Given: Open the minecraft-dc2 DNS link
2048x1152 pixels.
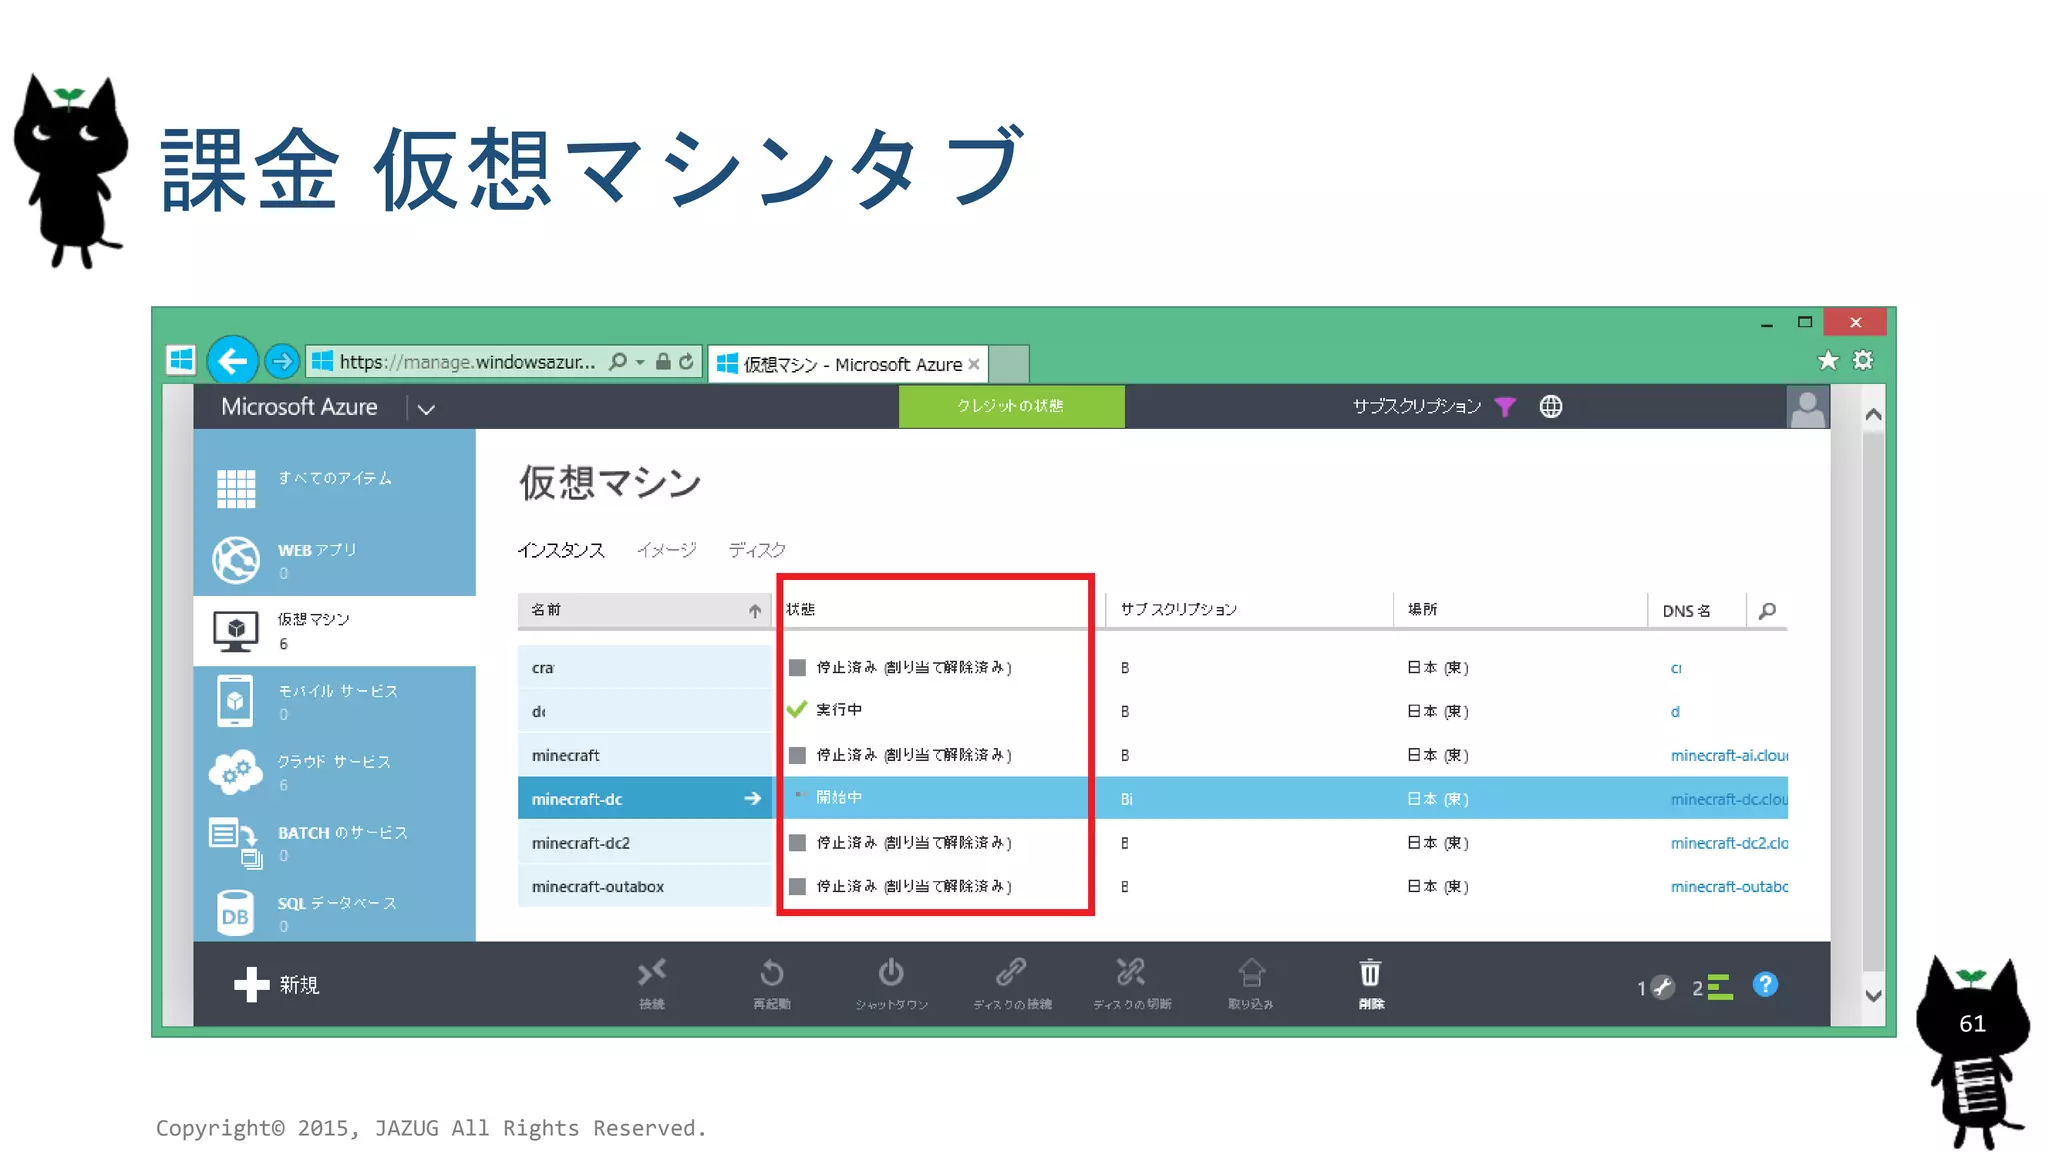Looking at the screenshot, I should tap(1728, 843).
